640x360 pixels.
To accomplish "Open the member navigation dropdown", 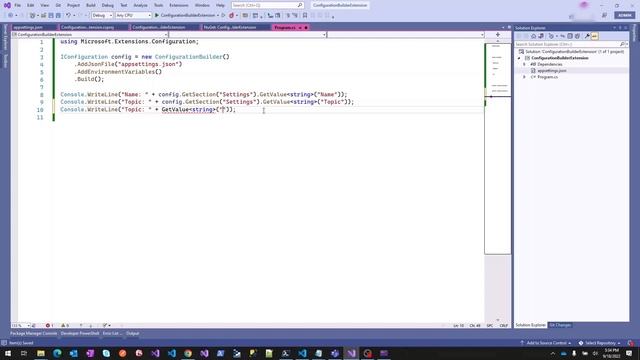I will pyautogui.click(x=406, y=35).
